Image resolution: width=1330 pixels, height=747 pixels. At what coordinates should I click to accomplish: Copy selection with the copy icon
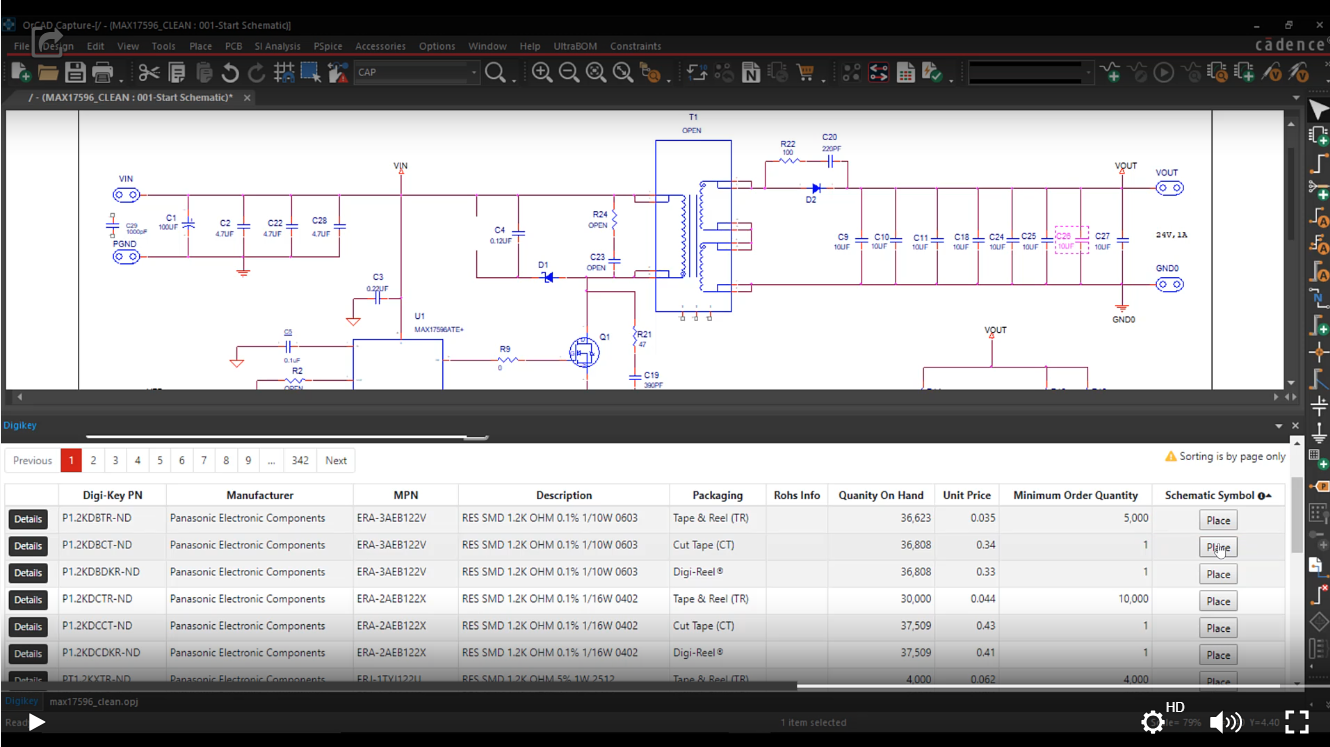tap(177, 72)
